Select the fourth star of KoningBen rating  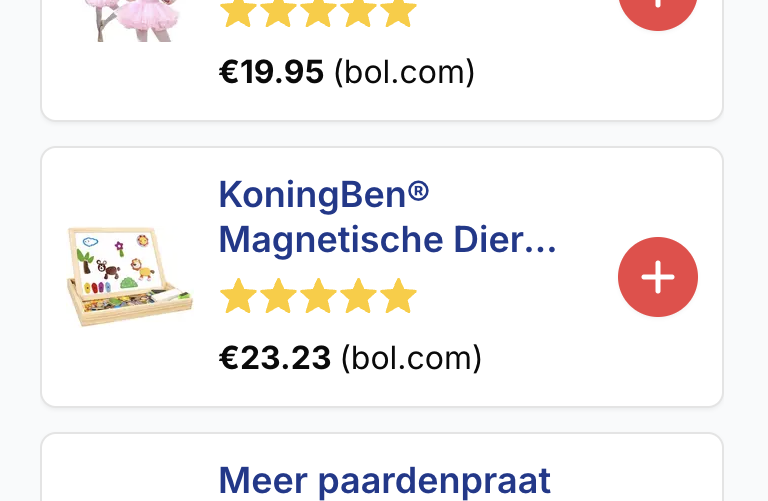point(358,297)
